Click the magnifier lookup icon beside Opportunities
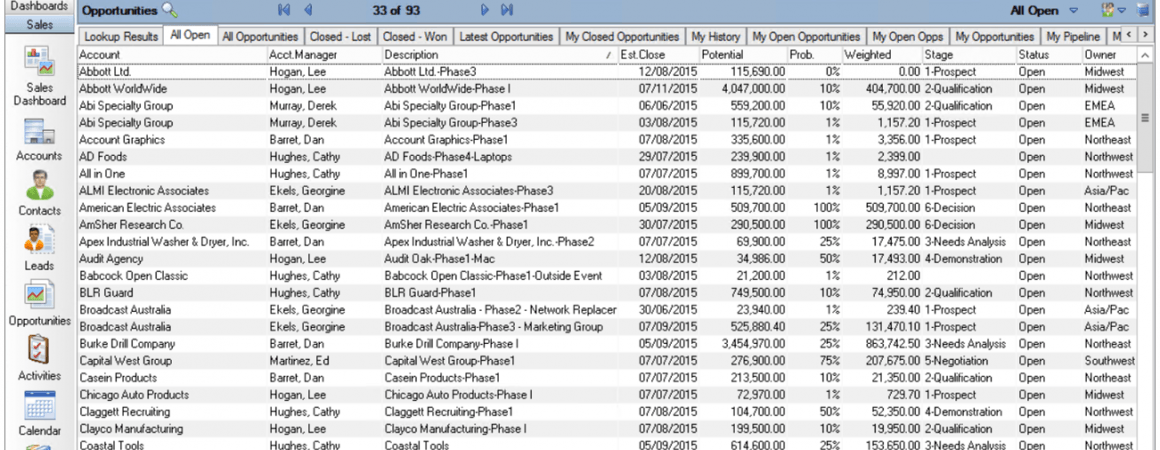The width and height of the screenshot is (1160, 450). point(170,10)
